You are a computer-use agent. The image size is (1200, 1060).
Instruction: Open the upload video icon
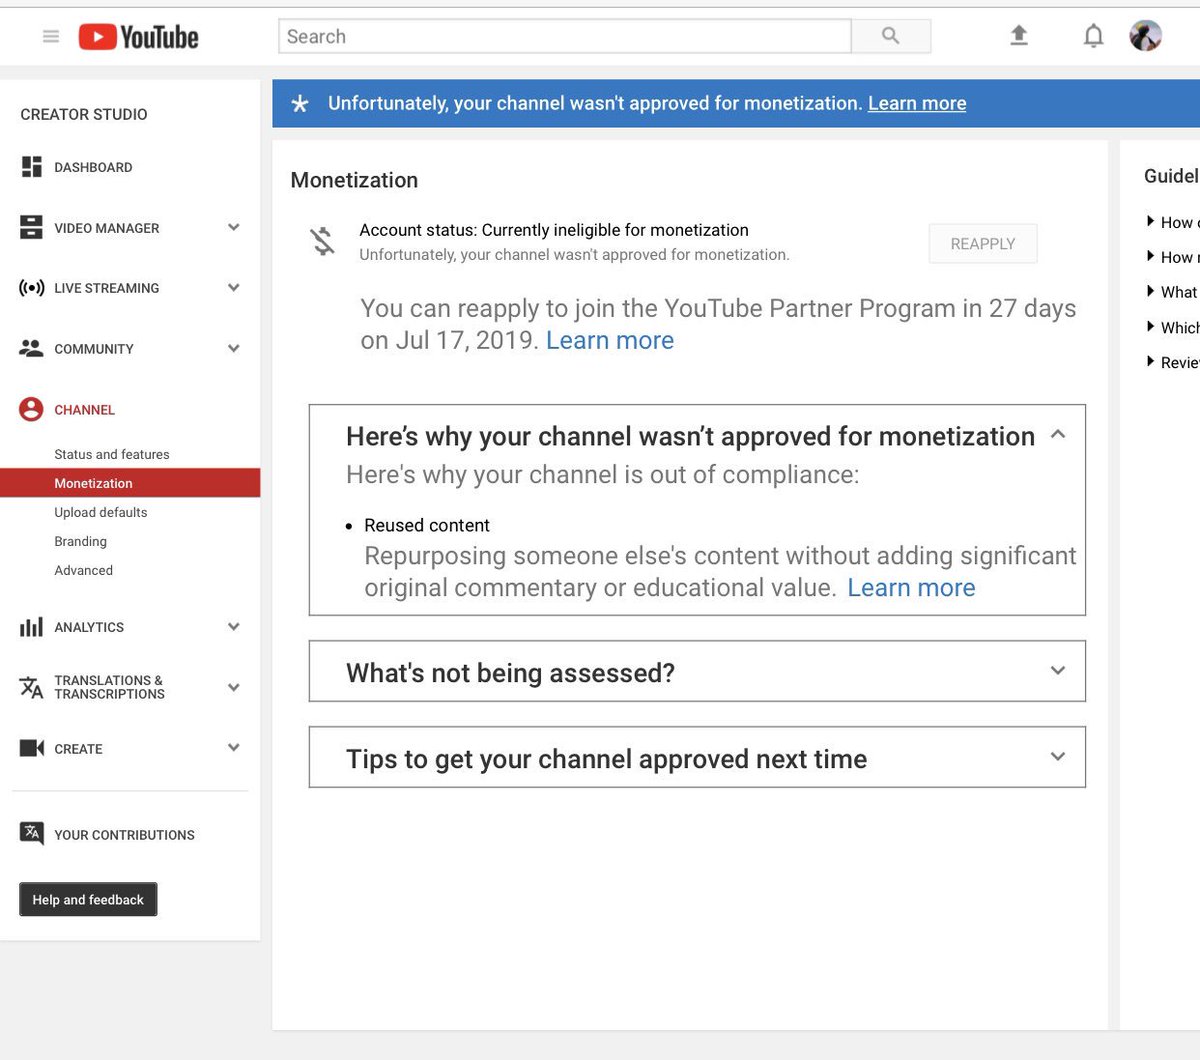pyautogui.click(x=1019, y=36)
